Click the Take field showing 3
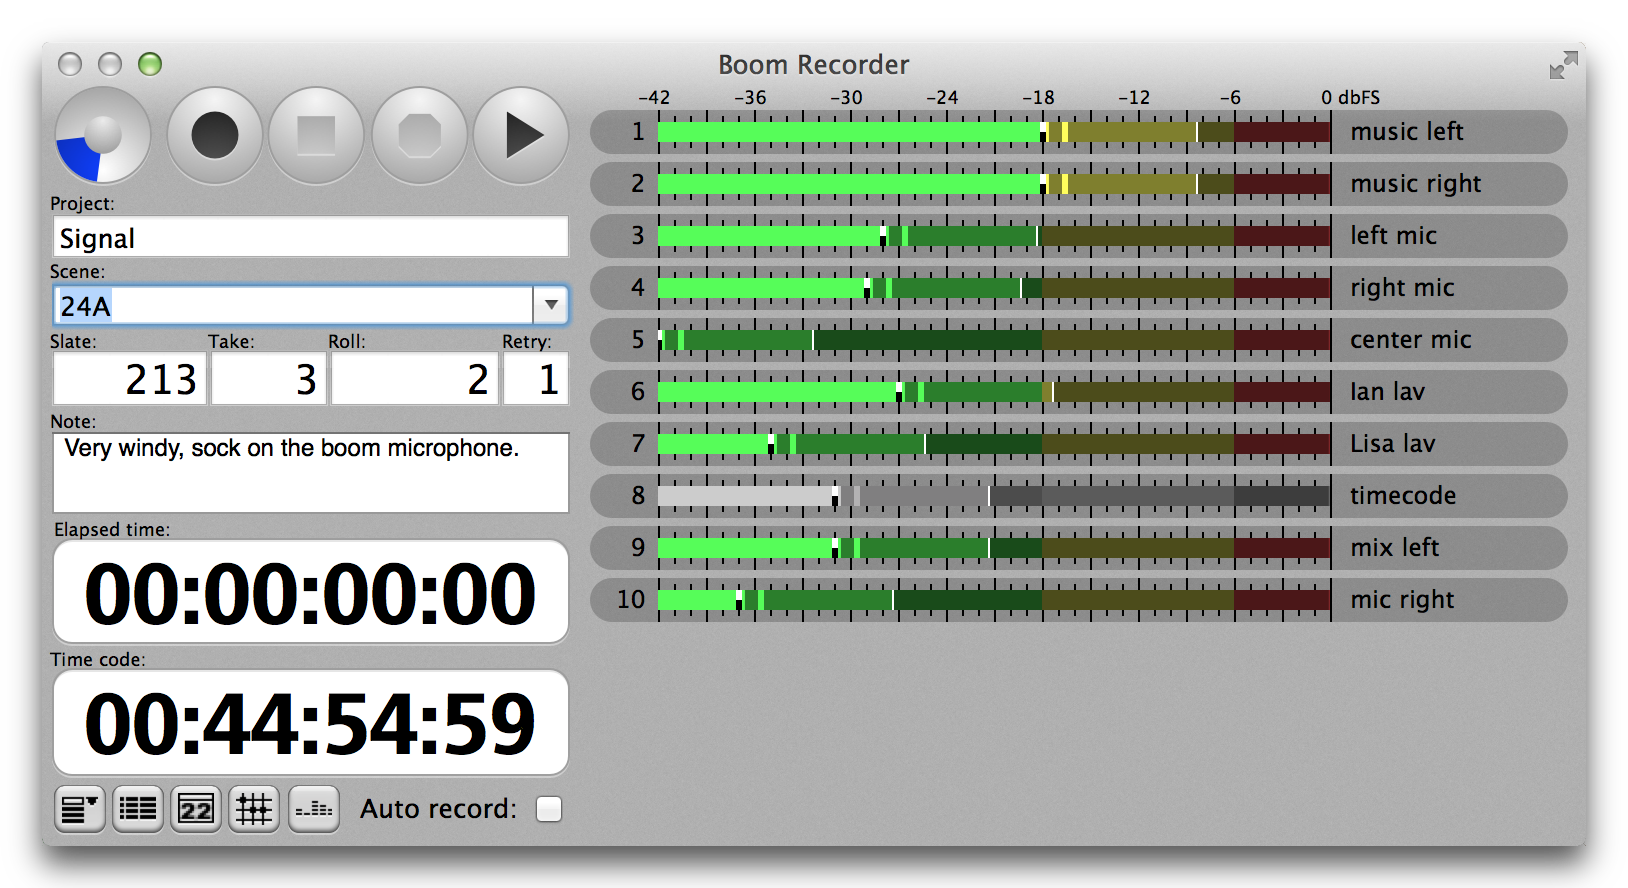 point(268,379)
